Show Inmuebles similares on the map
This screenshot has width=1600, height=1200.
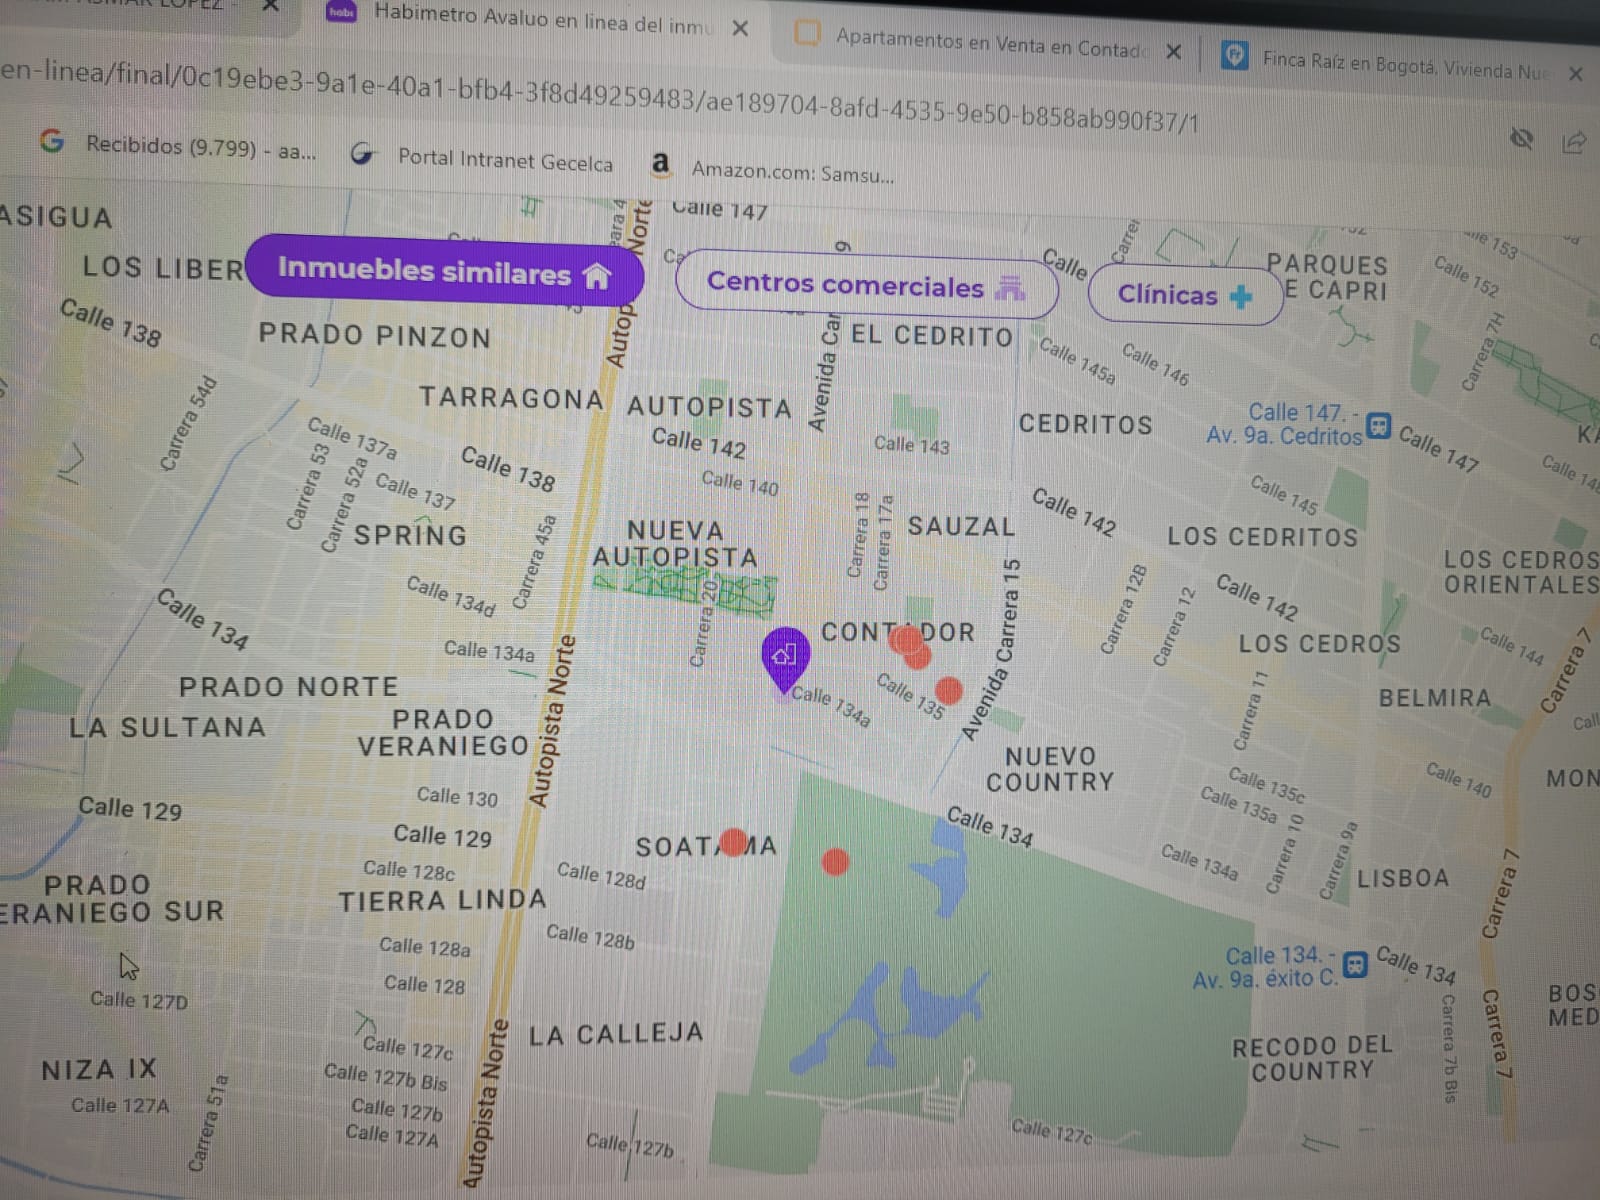[443, 270]
